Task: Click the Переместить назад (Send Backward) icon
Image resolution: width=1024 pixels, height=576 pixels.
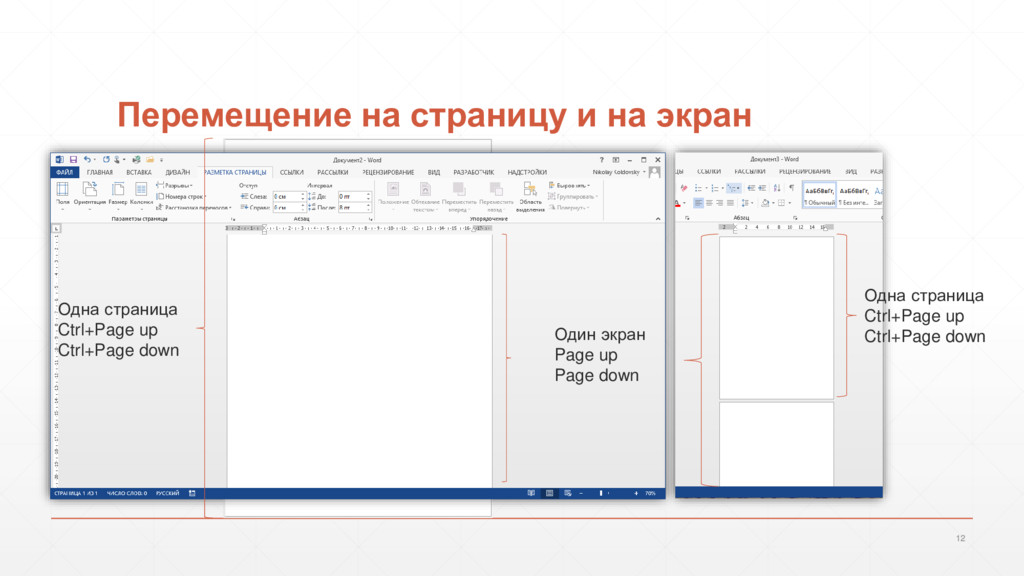Action: (x=495, y=189)
